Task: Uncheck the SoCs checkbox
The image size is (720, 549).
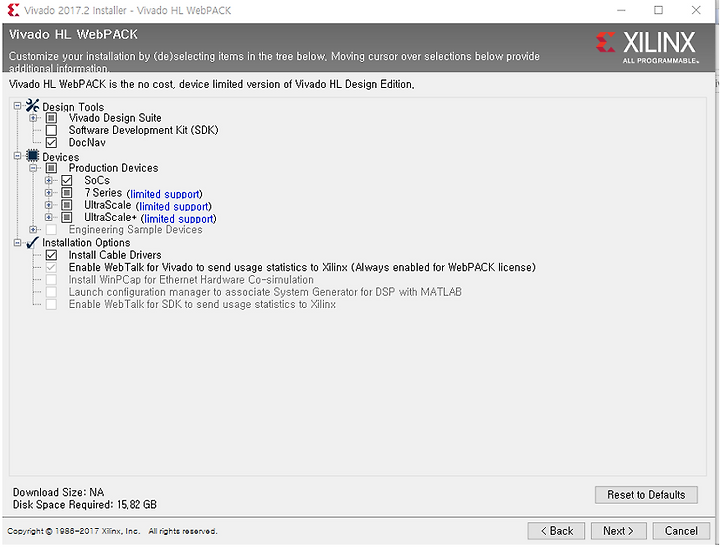Action: (67, 180)
